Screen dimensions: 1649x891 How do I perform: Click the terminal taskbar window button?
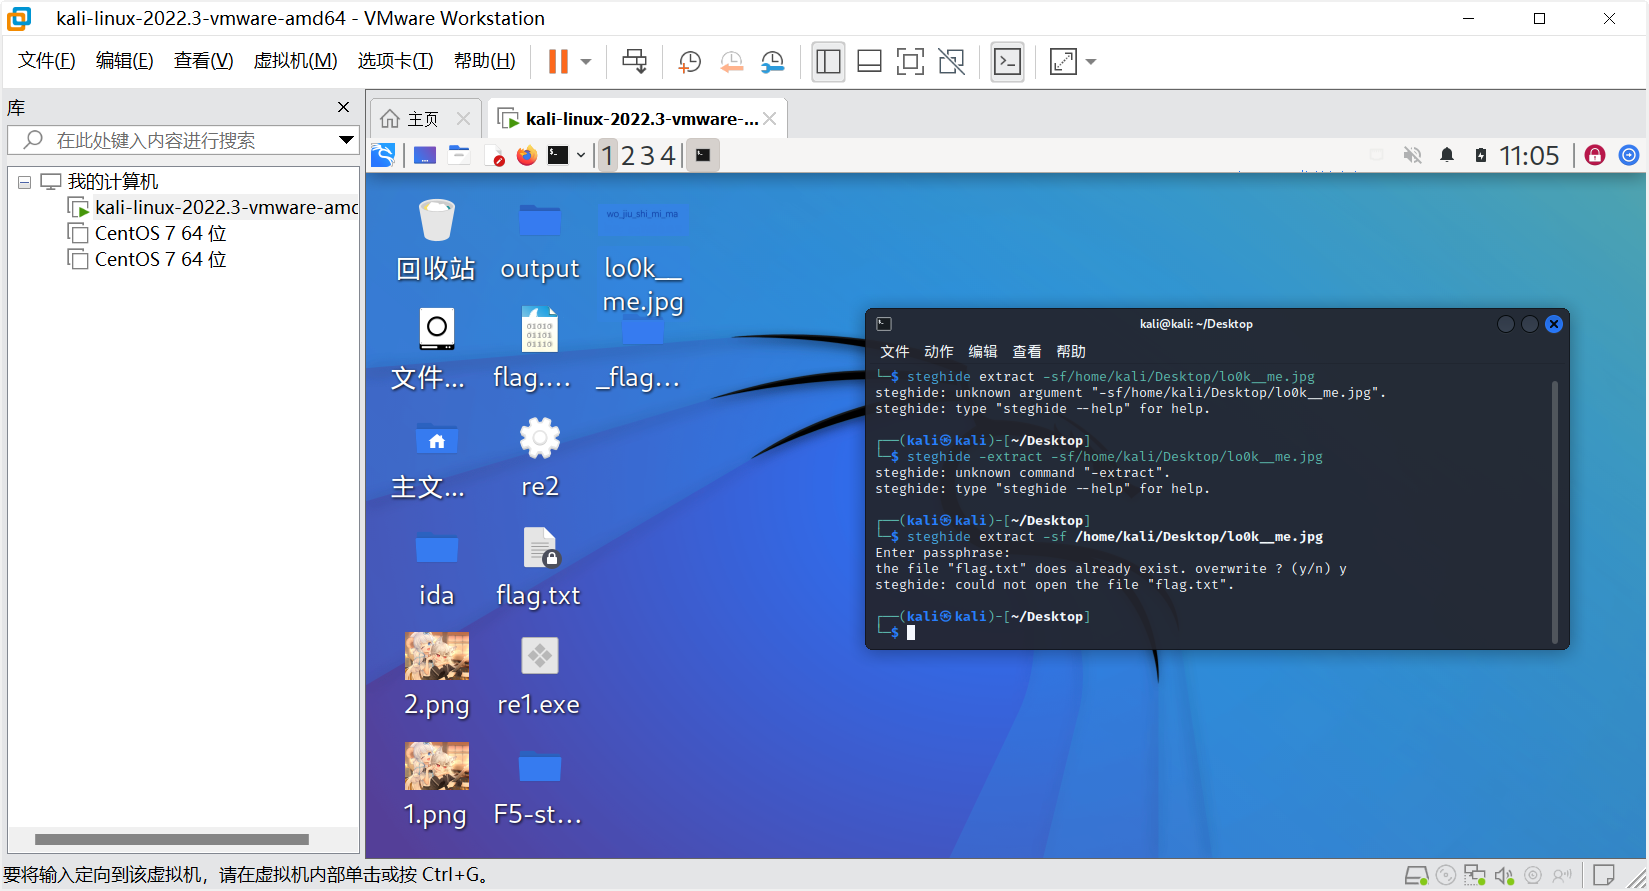(703, 155)
